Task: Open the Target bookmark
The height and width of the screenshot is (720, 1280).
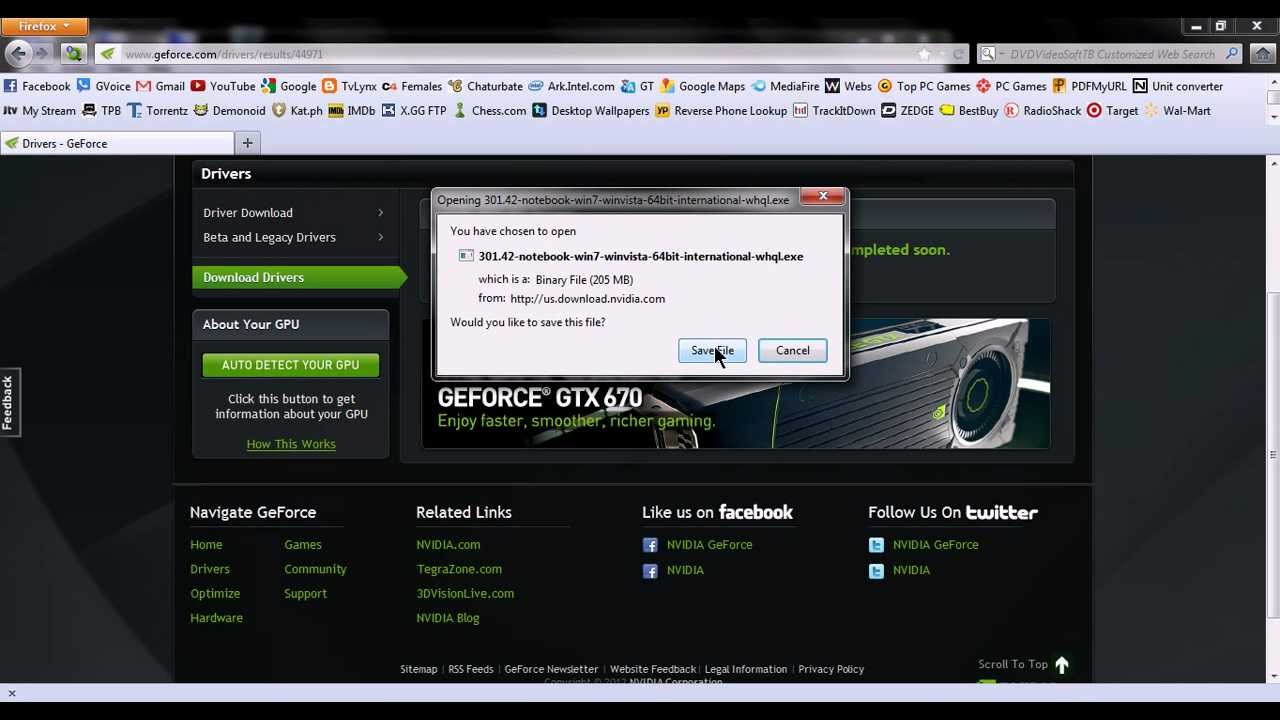Action: coord(1113,111)
